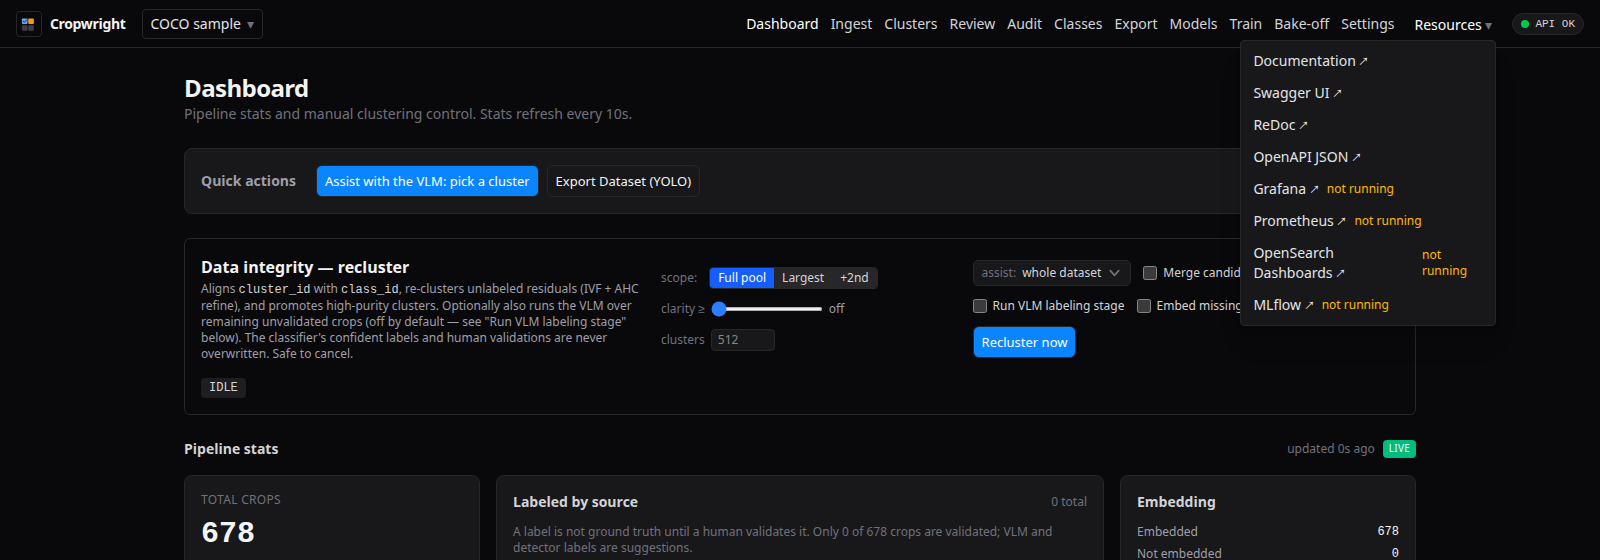The image size is (1600, 560).
Task: Open the Clusters page
Action: 910,24
